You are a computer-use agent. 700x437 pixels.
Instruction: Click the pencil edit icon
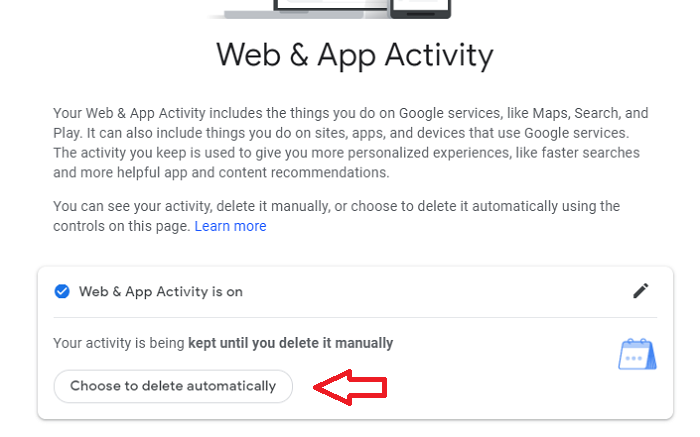[x=641, y=291]
